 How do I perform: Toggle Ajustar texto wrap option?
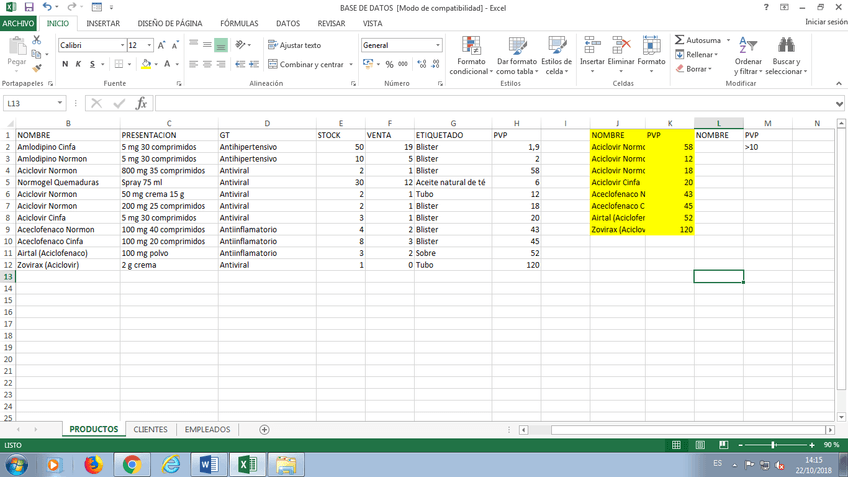tap(294, 45)
